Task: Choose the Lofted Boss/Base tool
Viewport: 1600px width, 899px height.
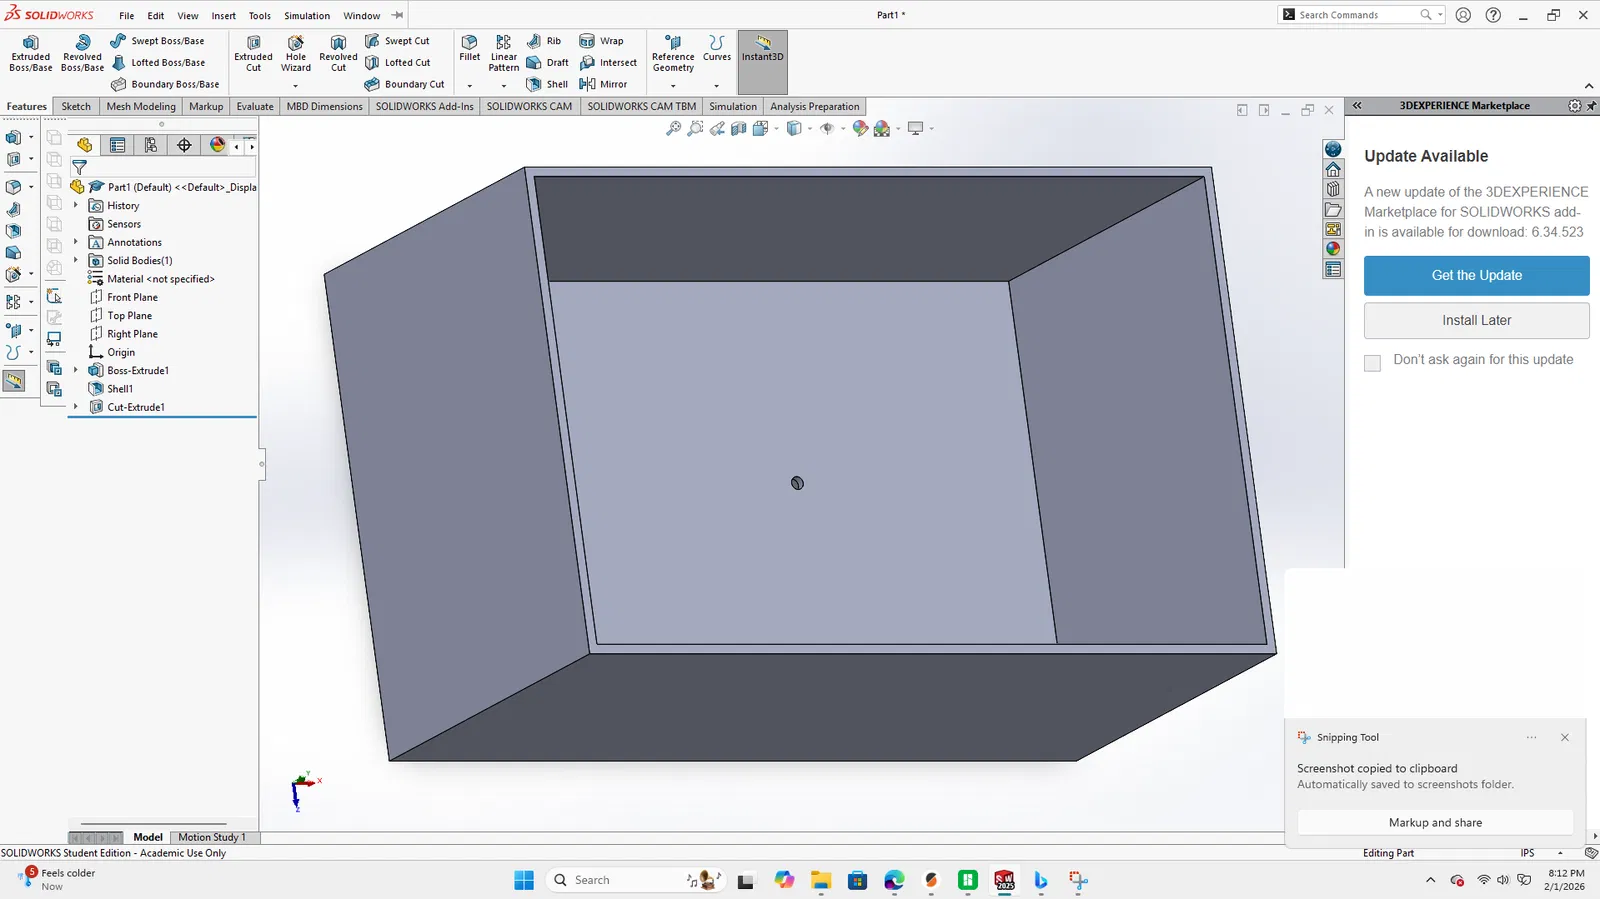Action: [x=158, y=63]
